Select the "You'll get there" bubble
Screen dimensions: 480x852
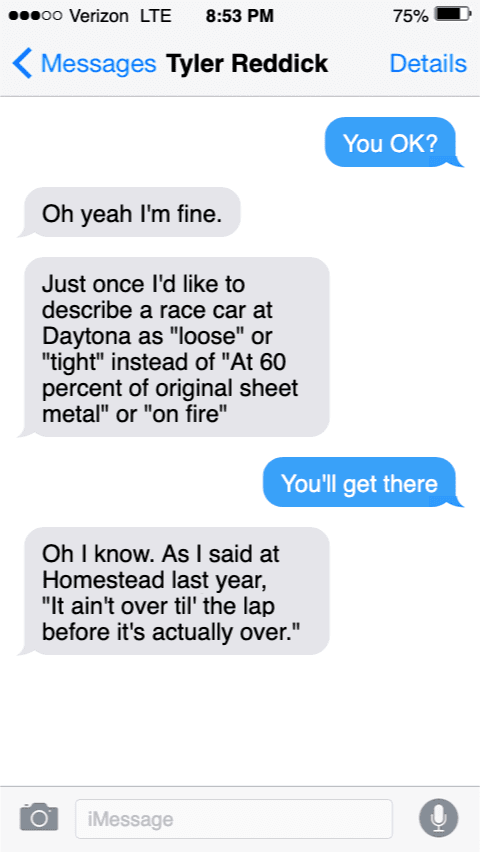tap(360, 483)
